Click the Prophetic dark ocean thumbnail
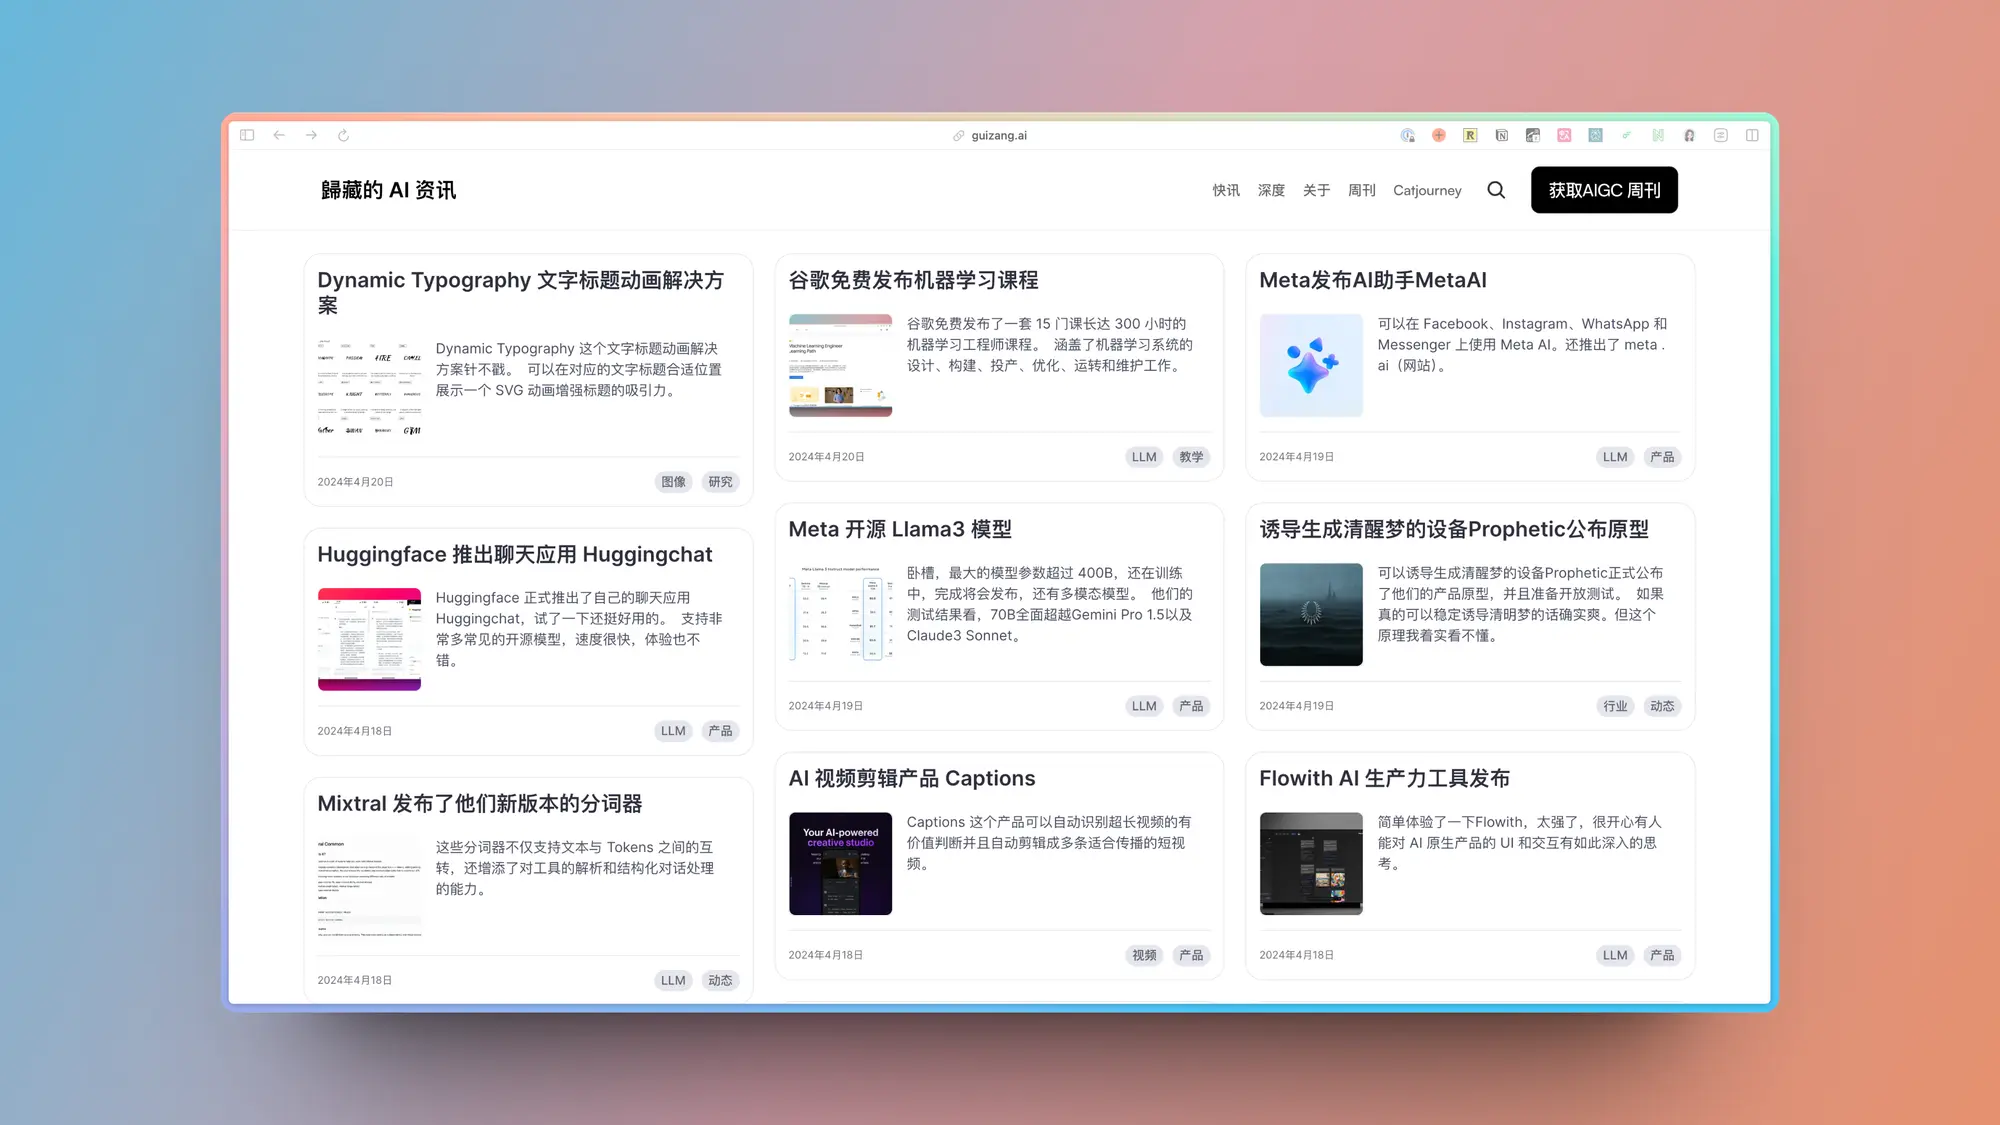 tap(1311, 614)
